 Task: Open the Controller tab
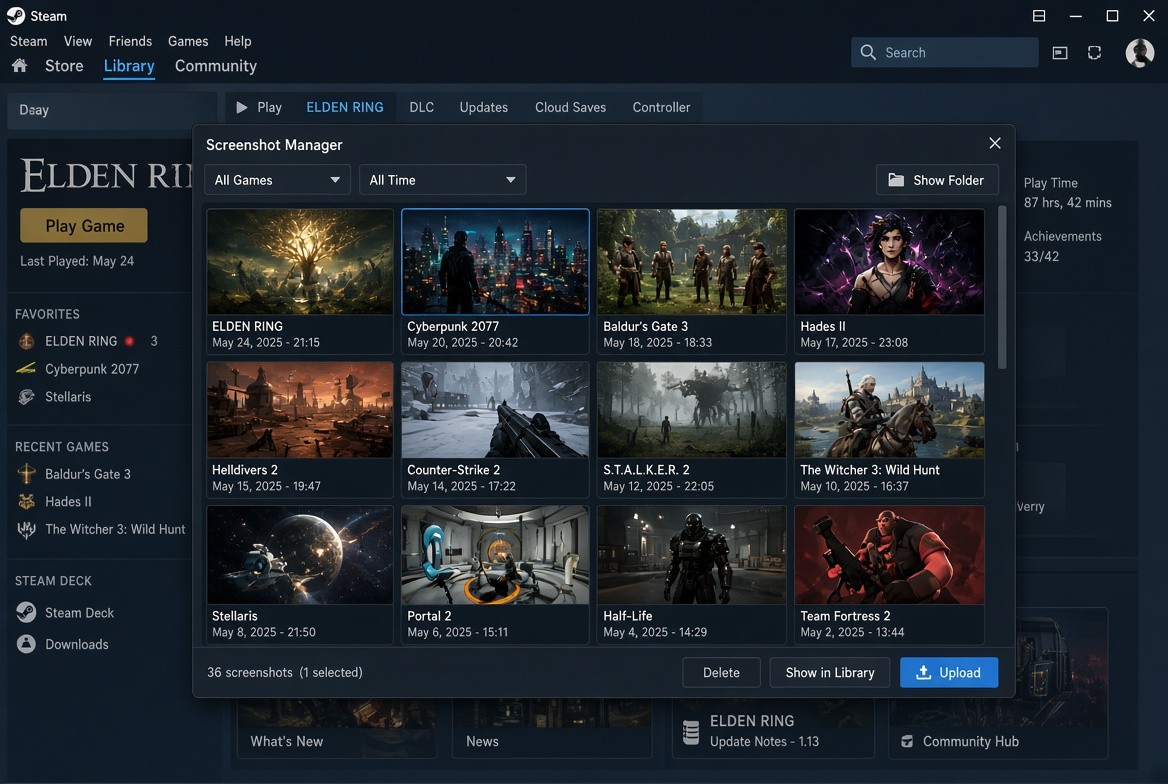(661, 107)
